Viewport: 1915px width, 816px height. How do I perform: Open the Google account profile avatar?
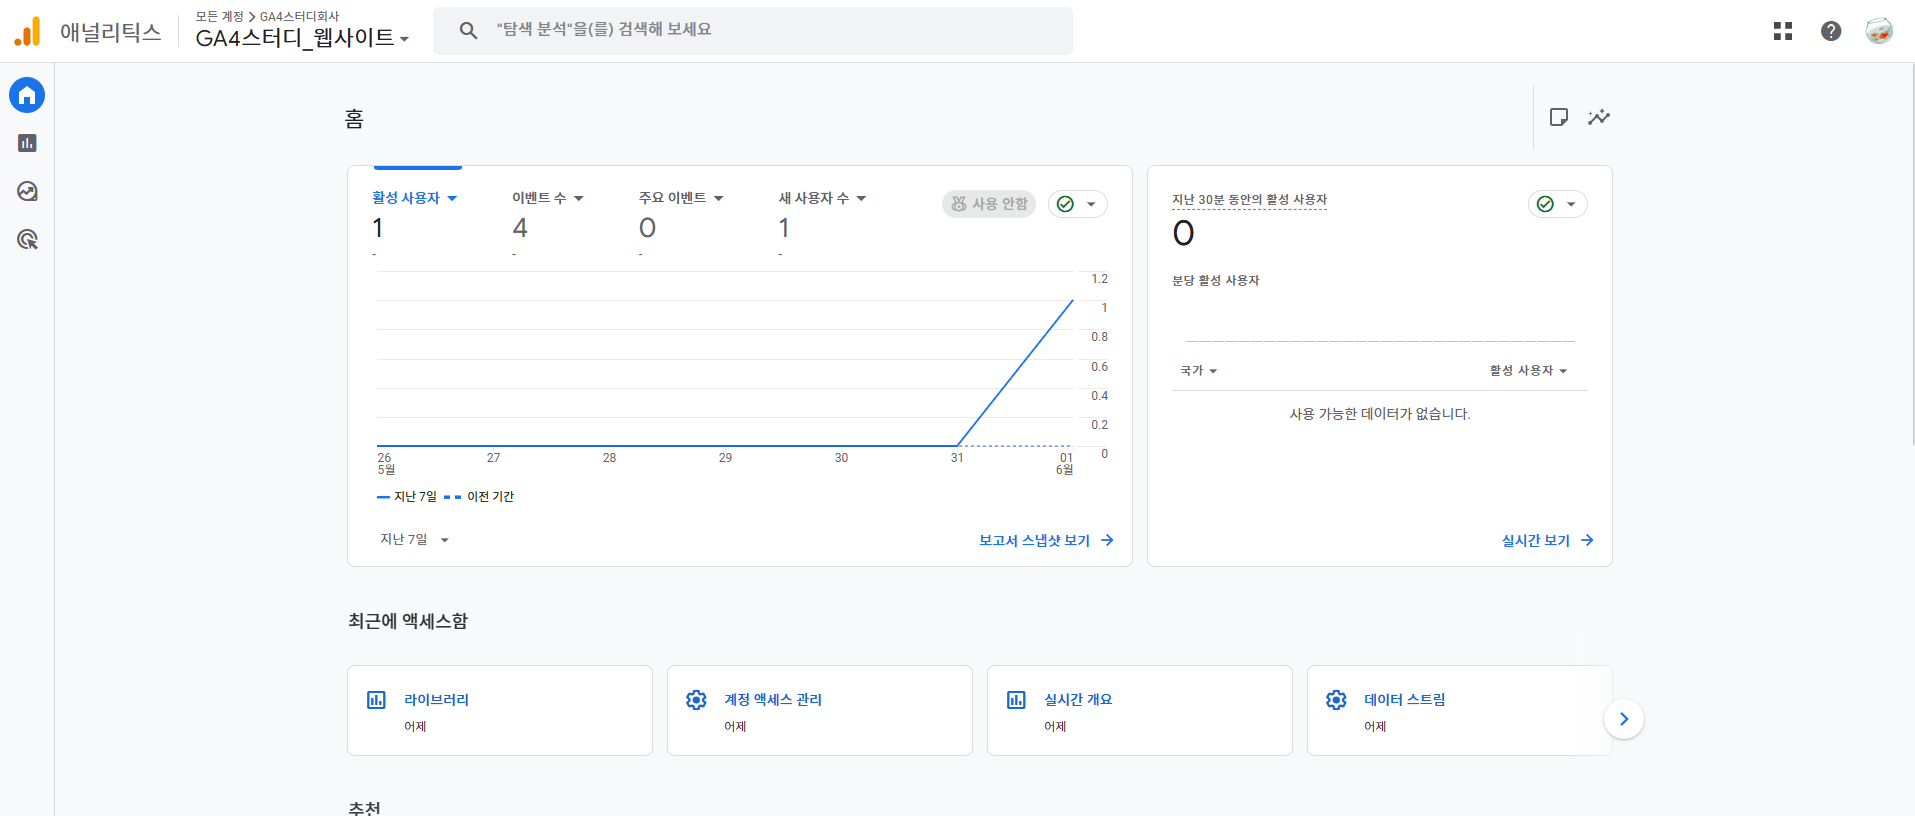point(1878,31)
